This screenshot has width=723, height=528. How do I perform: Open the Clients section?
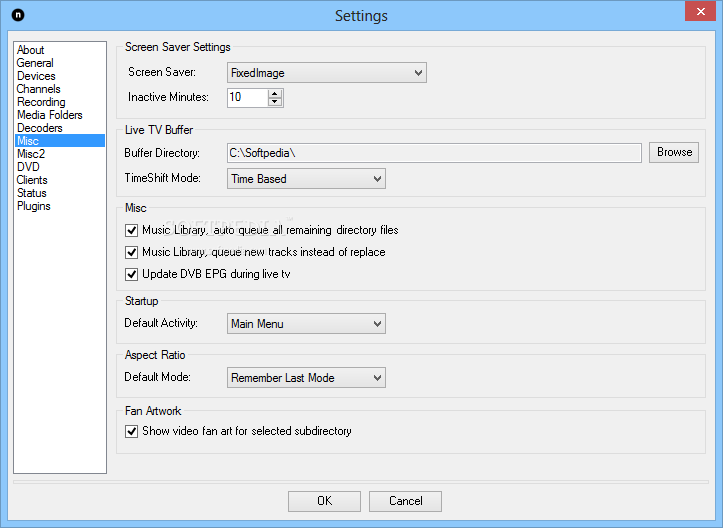[32, 180]
